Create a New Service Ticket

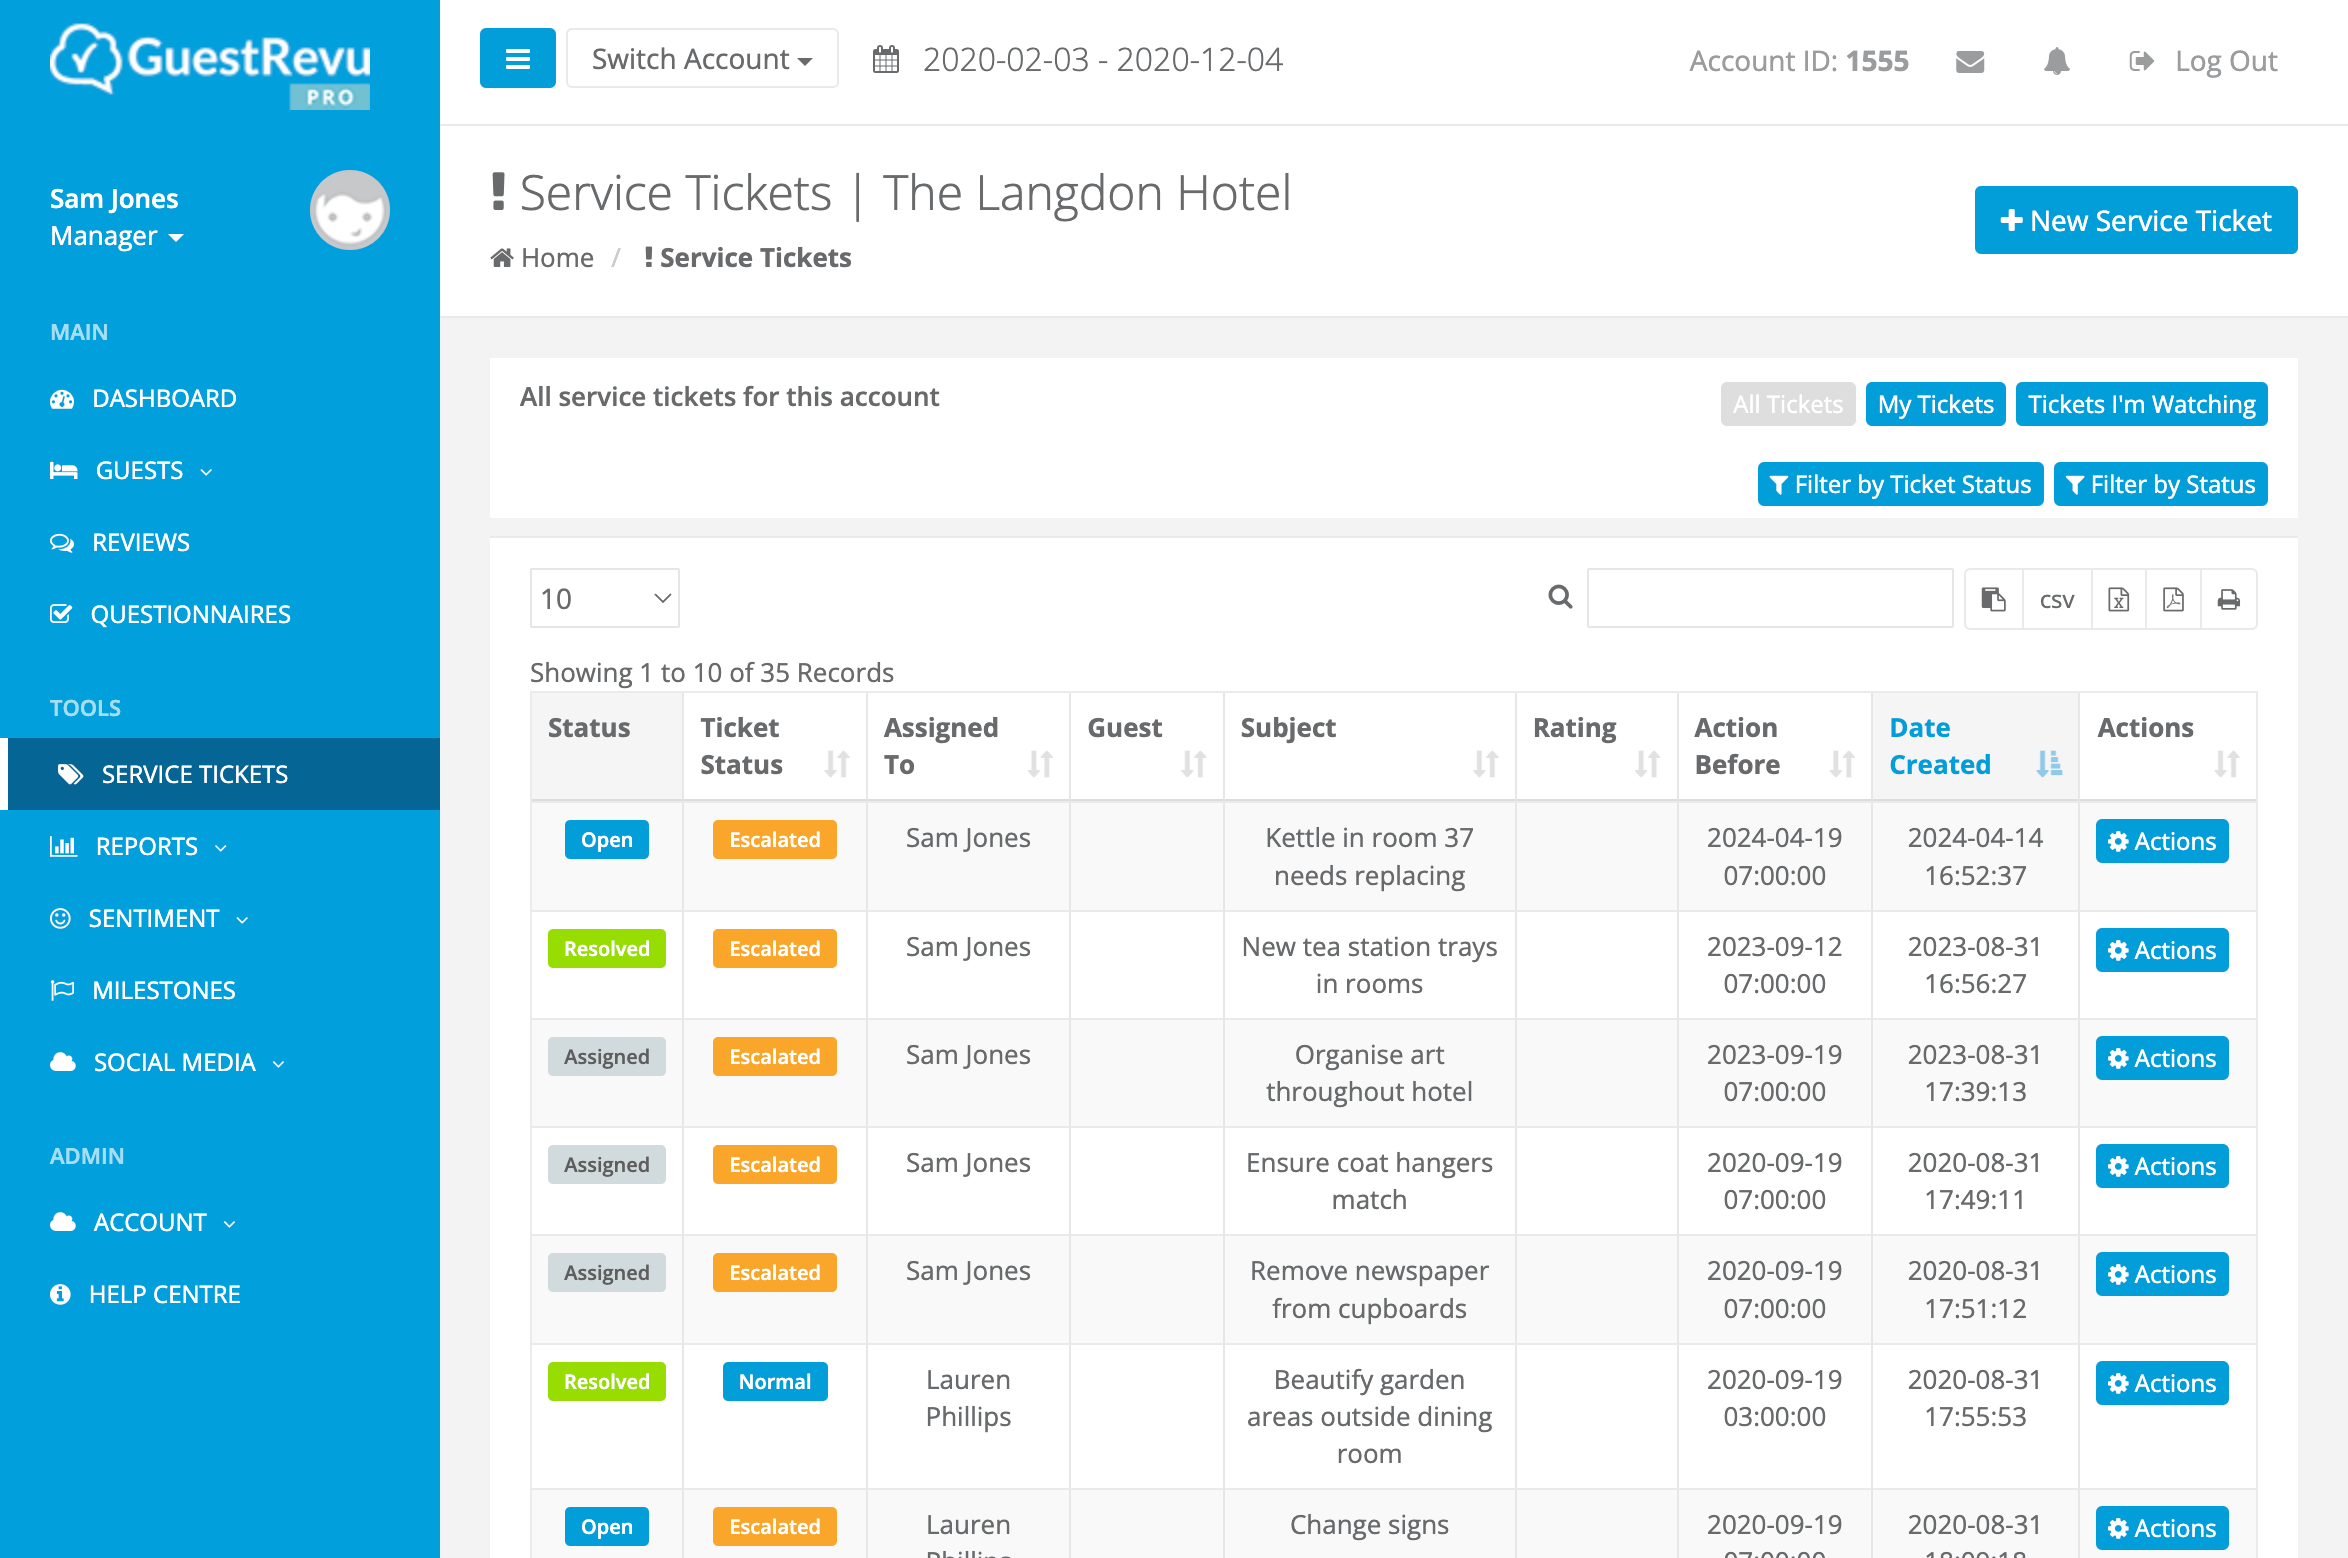(x=2135, y=220)
